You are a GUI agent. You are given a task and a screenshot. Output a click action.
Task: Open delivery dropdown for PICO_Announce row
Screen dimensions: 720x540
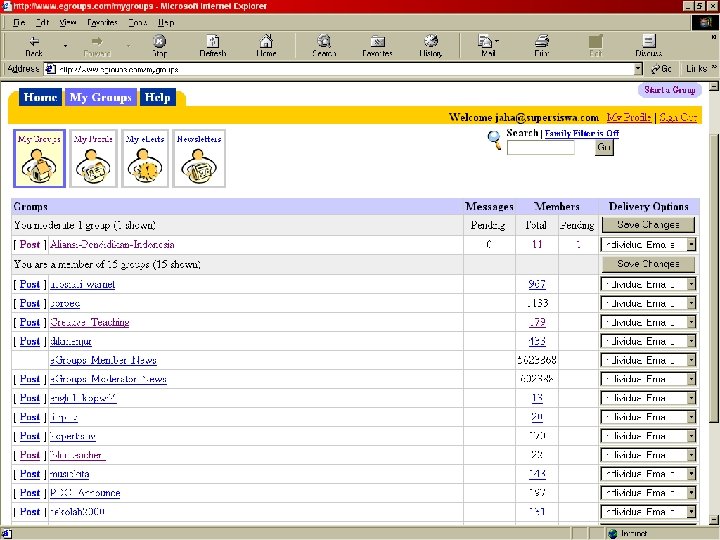[691, 493]
